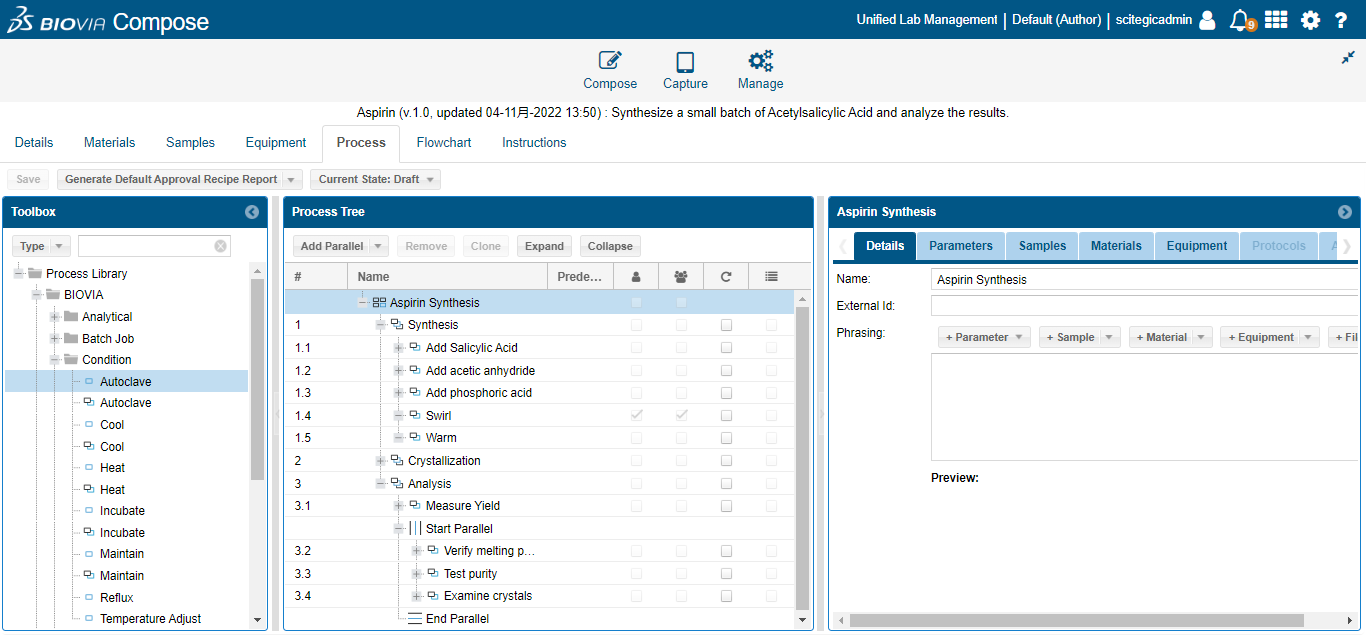Click the step icon beside Swirl

415,415
